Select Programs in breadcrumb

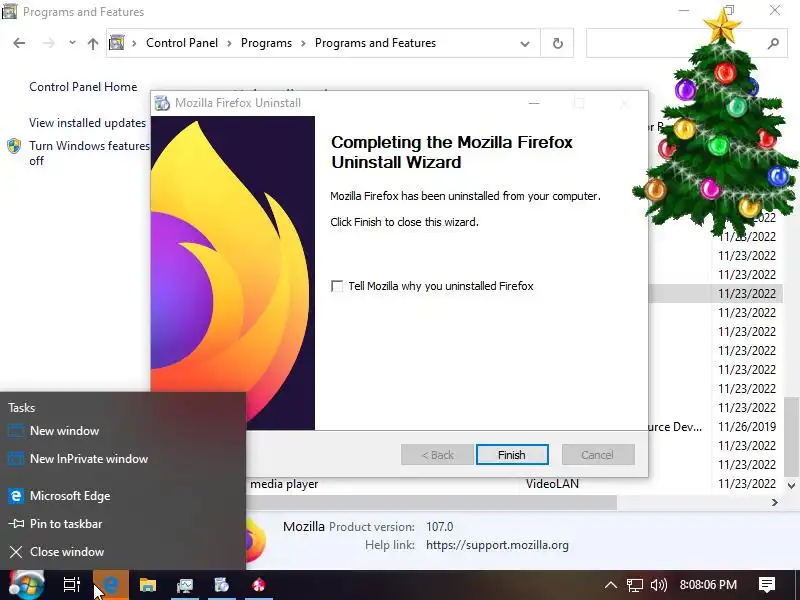pyautogui.click(x=266, y=43)
